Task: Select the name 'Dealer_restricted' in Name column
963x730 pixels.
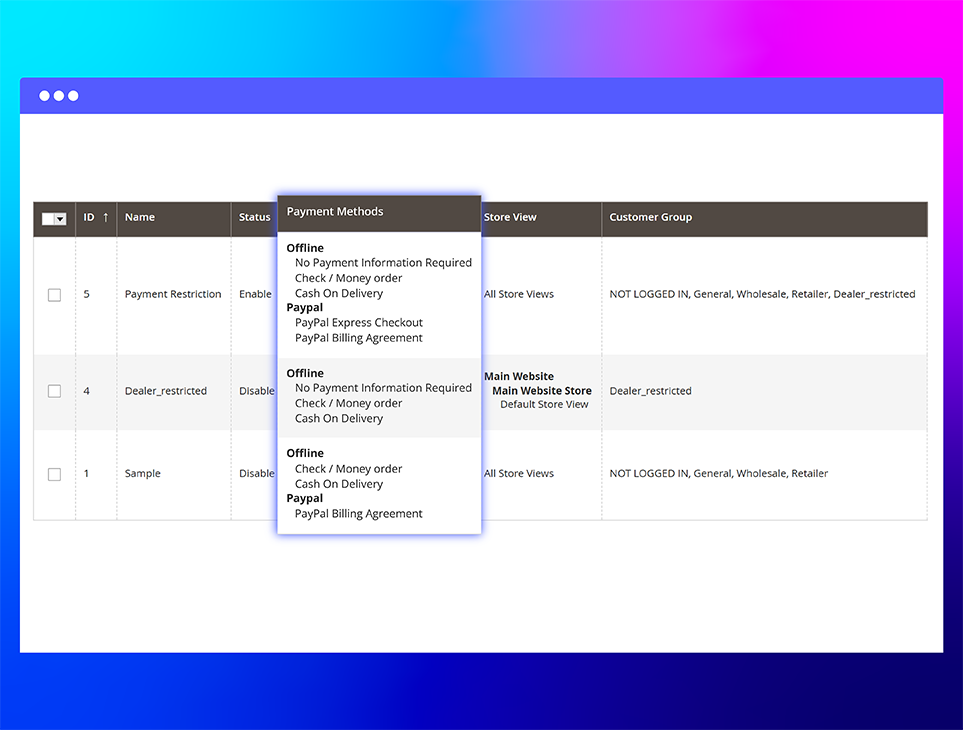Action: 166,391
